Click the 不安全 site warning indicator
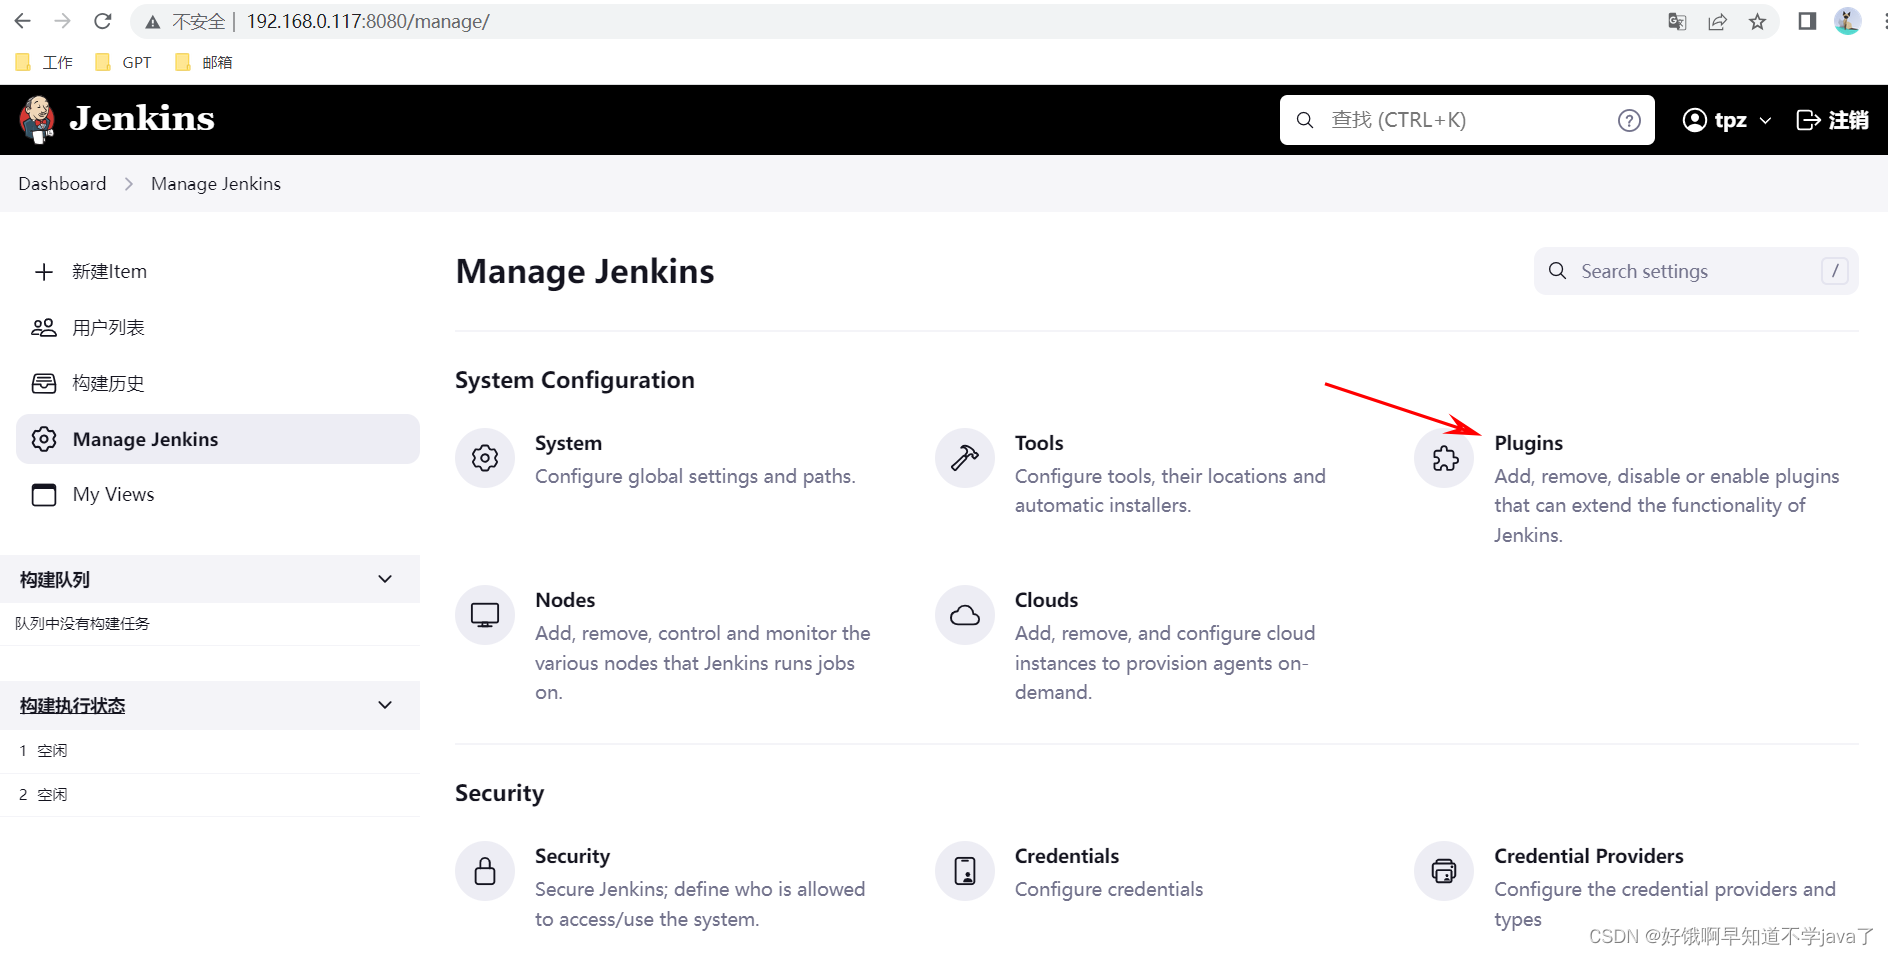This screenshot has width=1888, height=956. click(x=186, y=22)
